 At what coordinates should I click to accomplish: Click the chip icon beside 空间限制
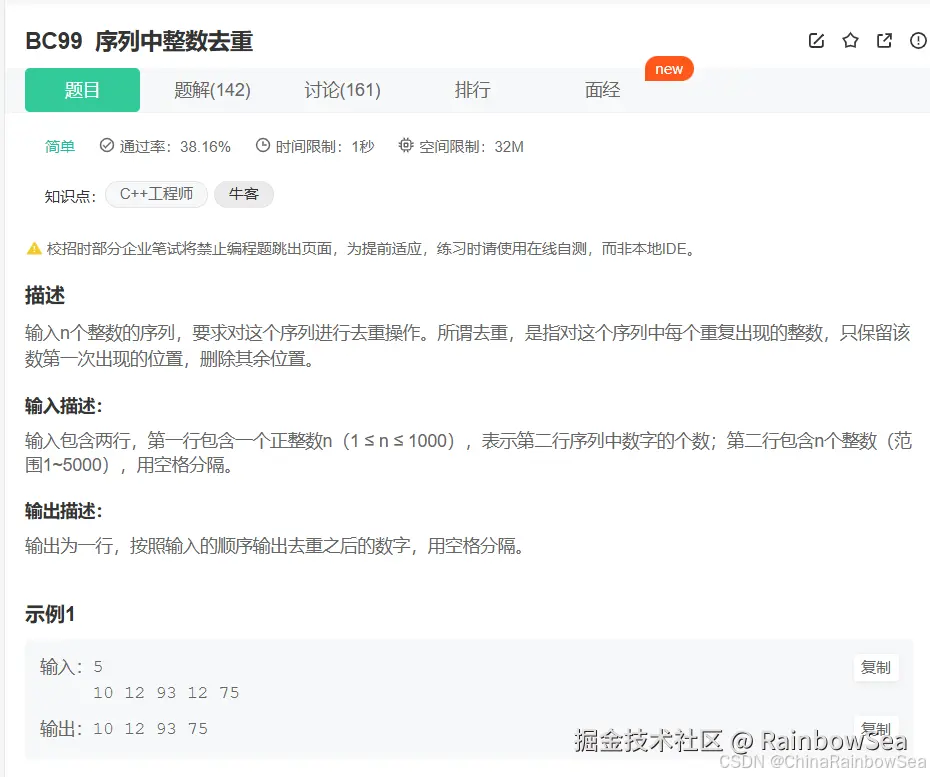coord(405,145)
